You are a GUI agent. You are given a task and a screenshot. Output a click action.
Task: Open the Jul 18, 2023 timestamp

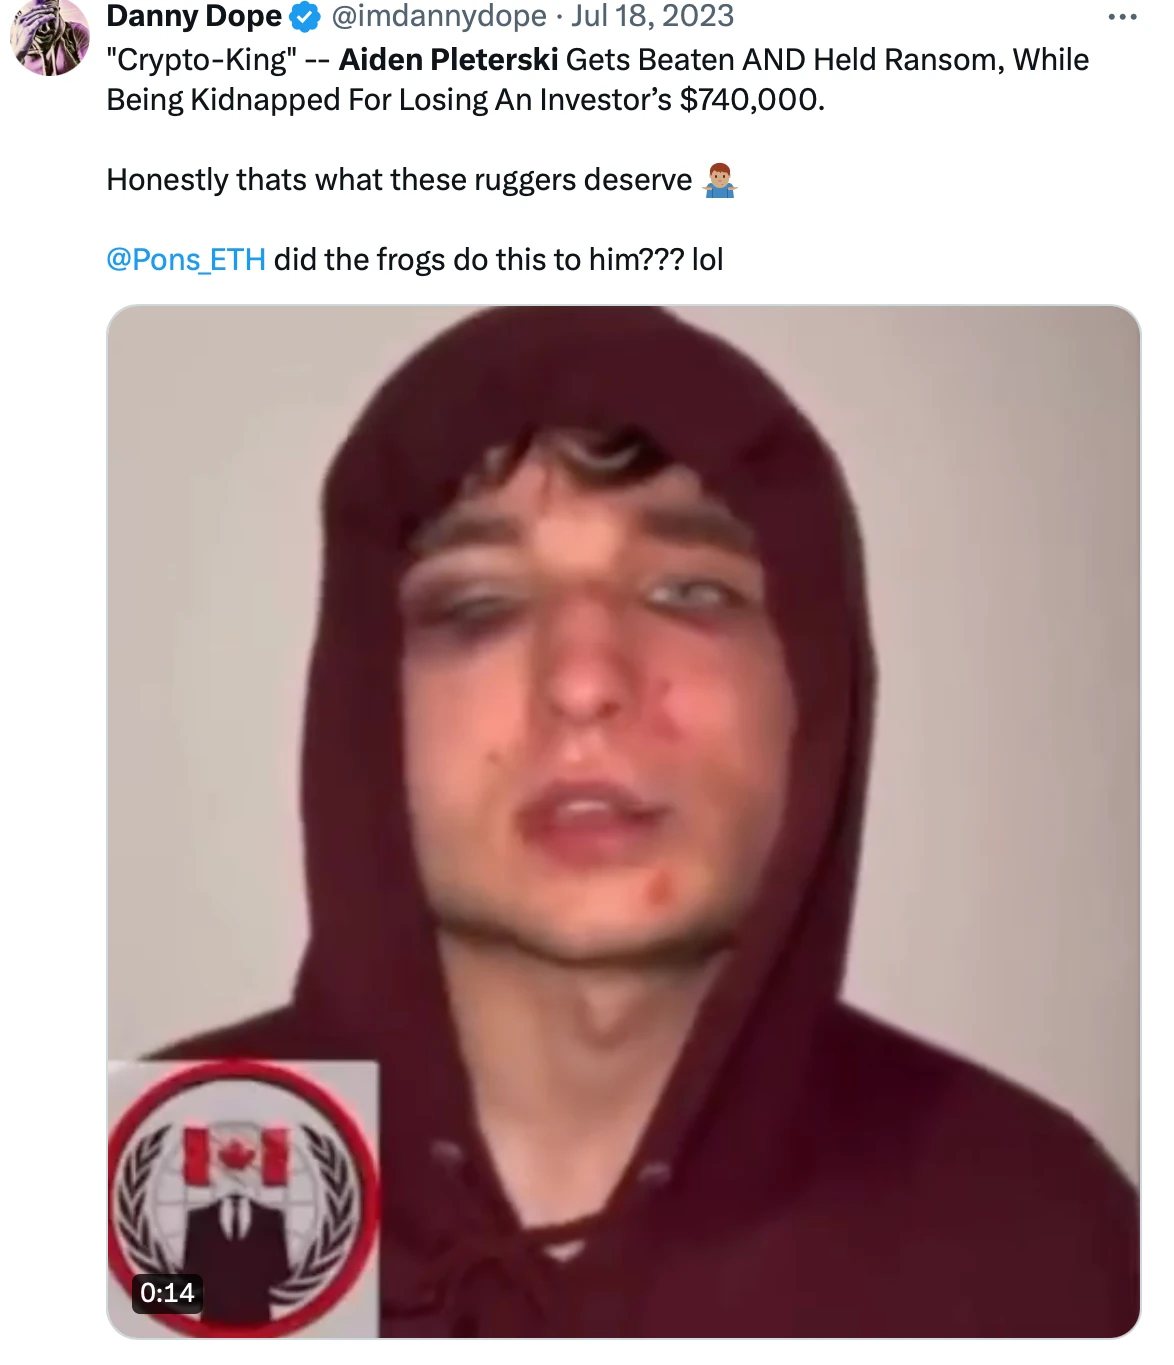(x=652, y=16)
